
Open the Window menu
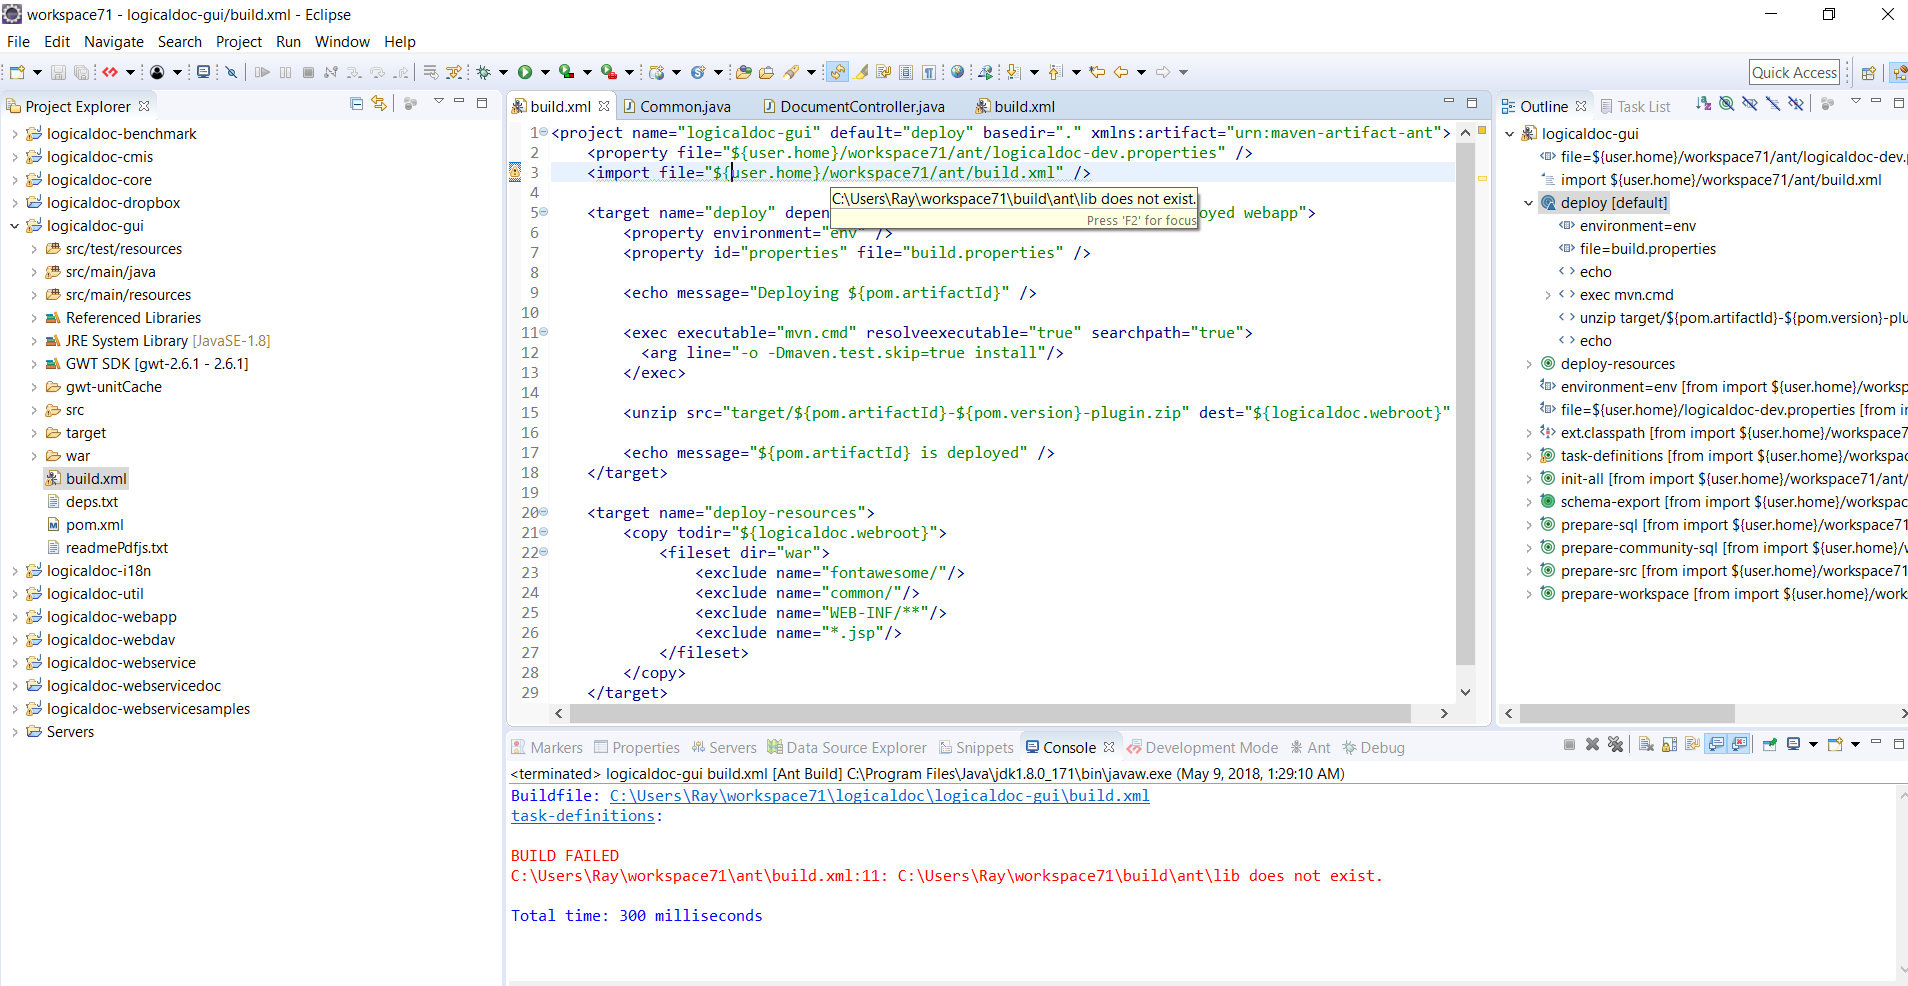click(x=342, y=42)
